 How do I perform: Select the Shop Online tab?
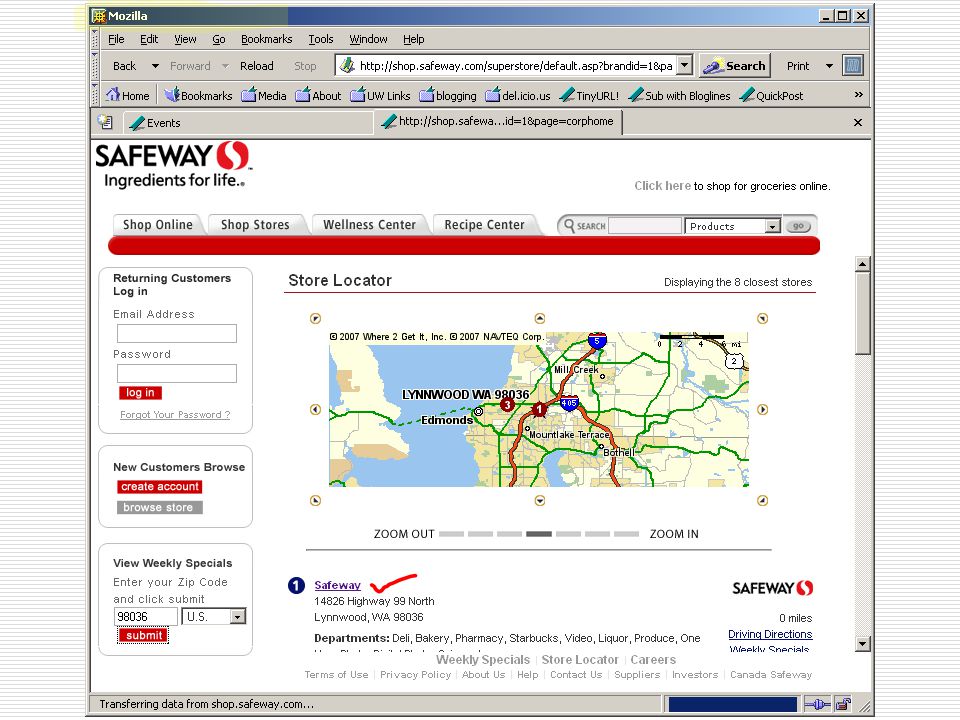coord(157,225)
